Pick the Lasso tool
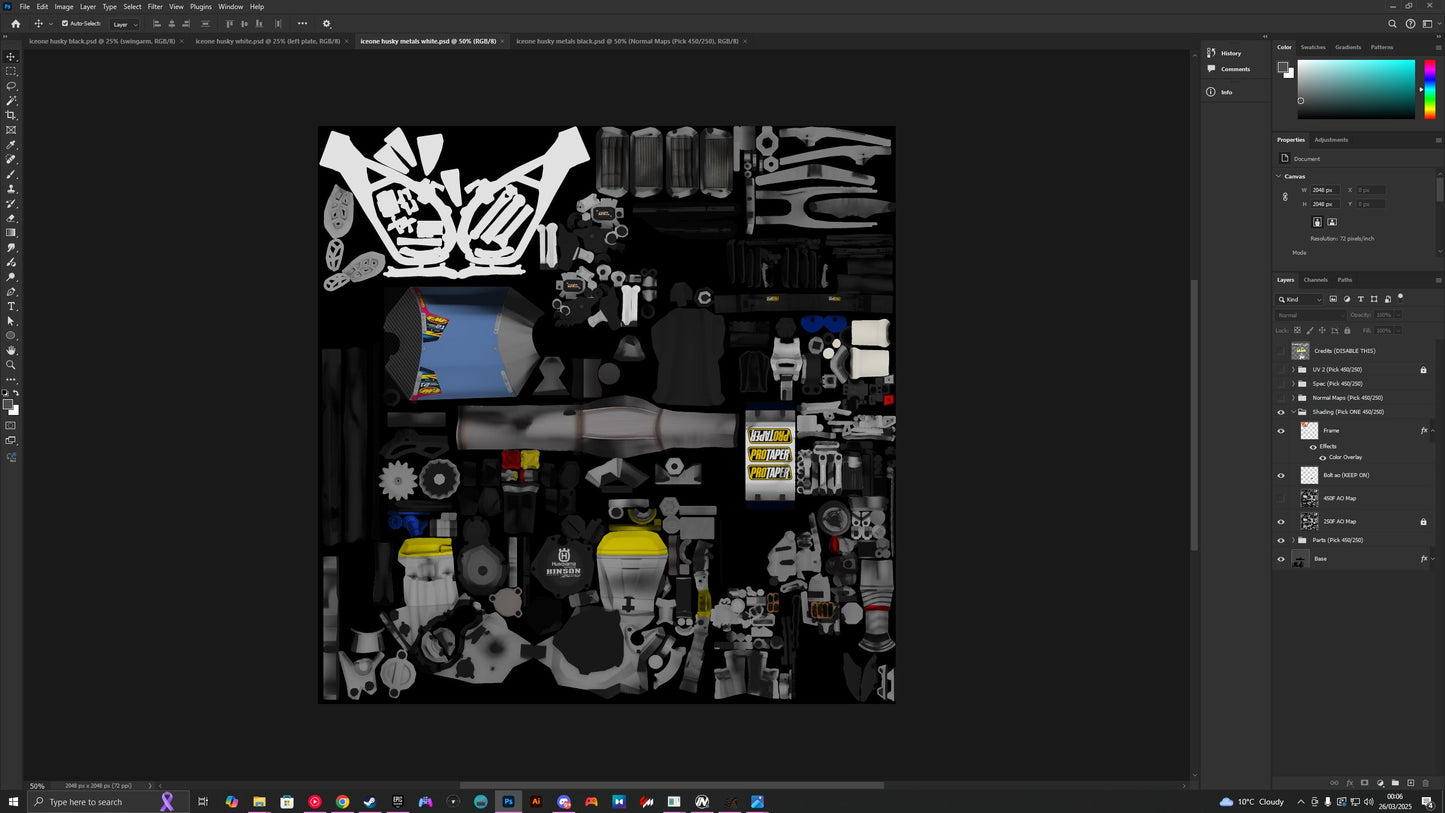This screenshot has height=813, width=1445. tap(11, 86)
